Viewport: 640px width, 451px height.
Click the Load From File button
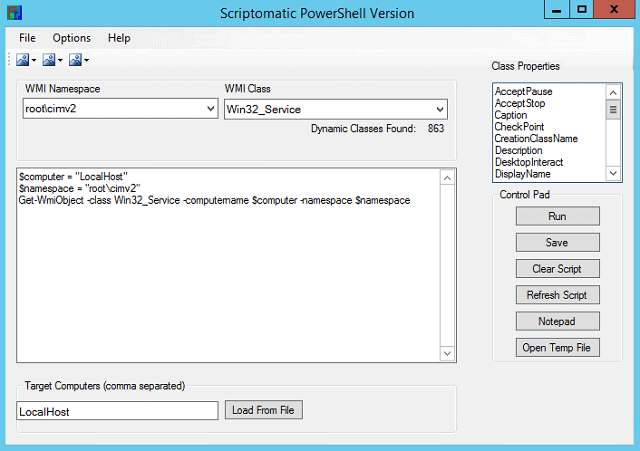click(264, 410)
